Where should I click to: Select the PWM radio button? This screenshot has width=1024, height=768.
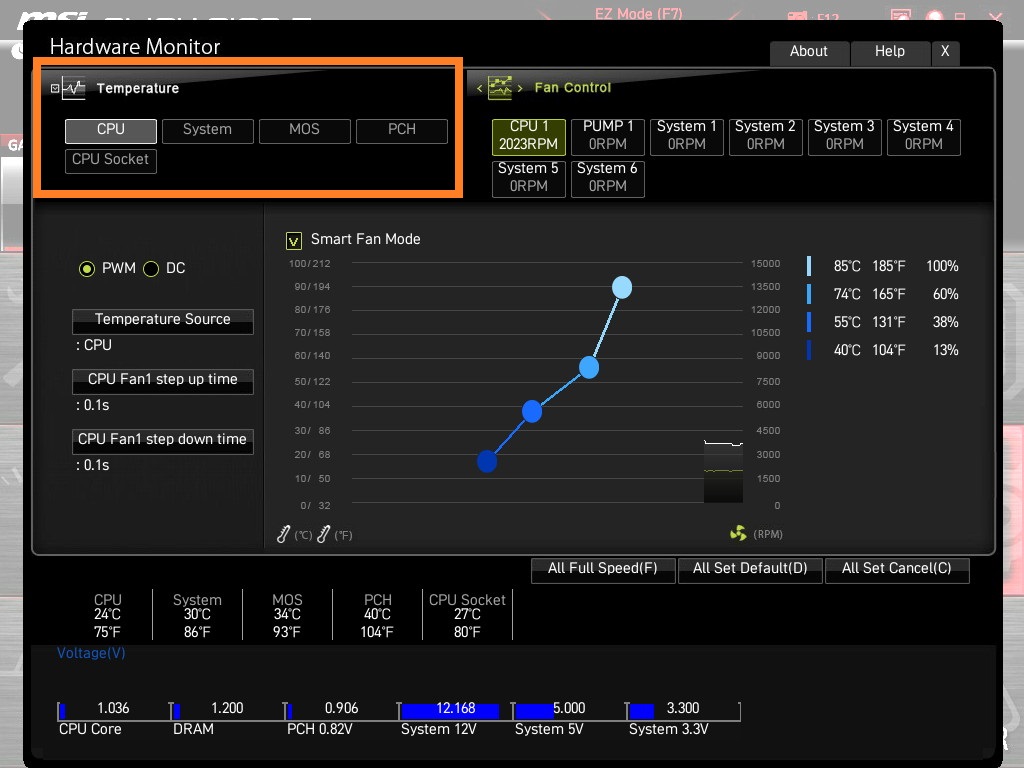click(87, 269)
